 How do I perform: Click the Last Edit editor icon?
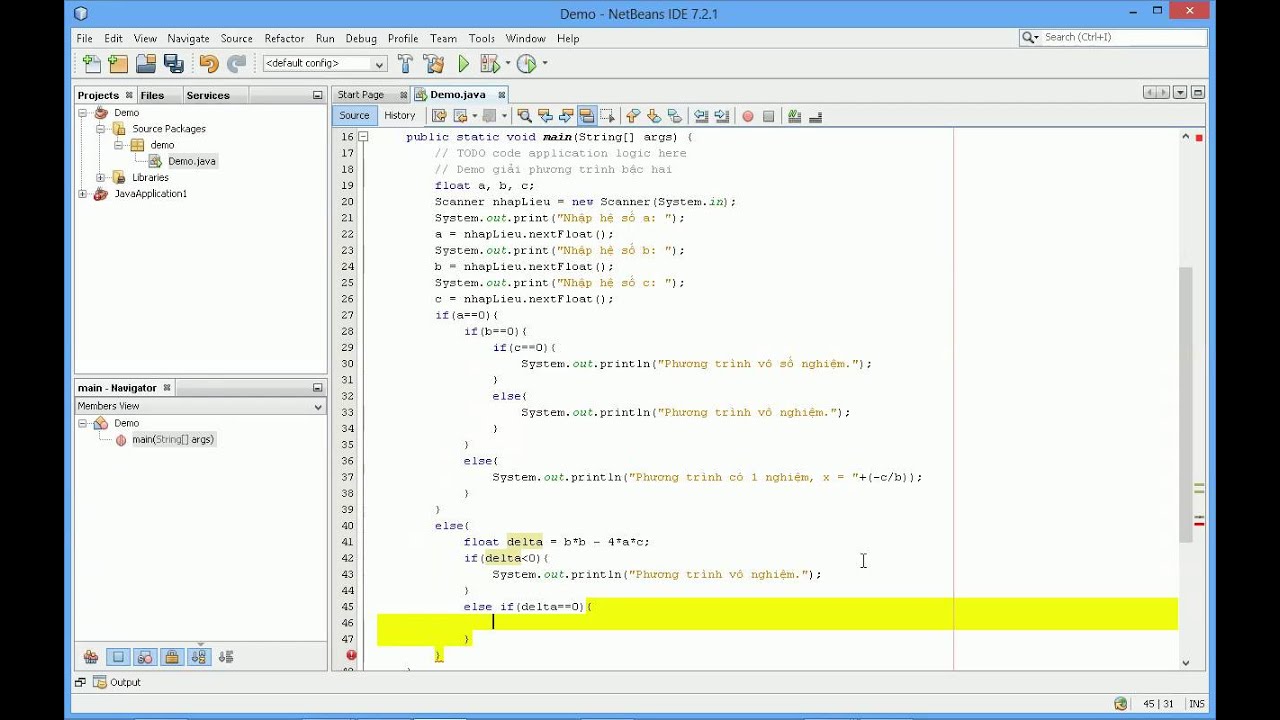439,116
